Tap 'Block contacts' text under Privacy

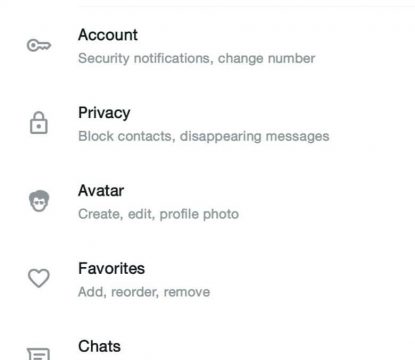coord(125,136)
